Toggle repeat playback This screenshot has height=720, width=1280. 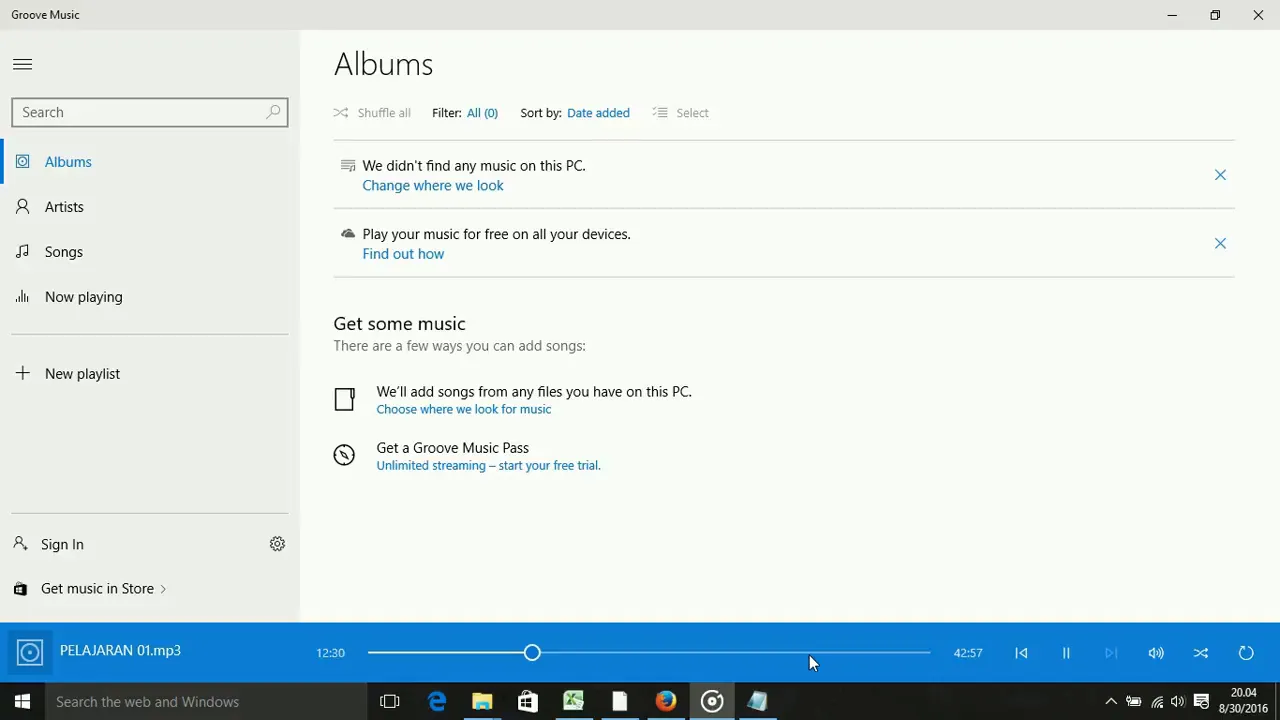pos(1246,653)
